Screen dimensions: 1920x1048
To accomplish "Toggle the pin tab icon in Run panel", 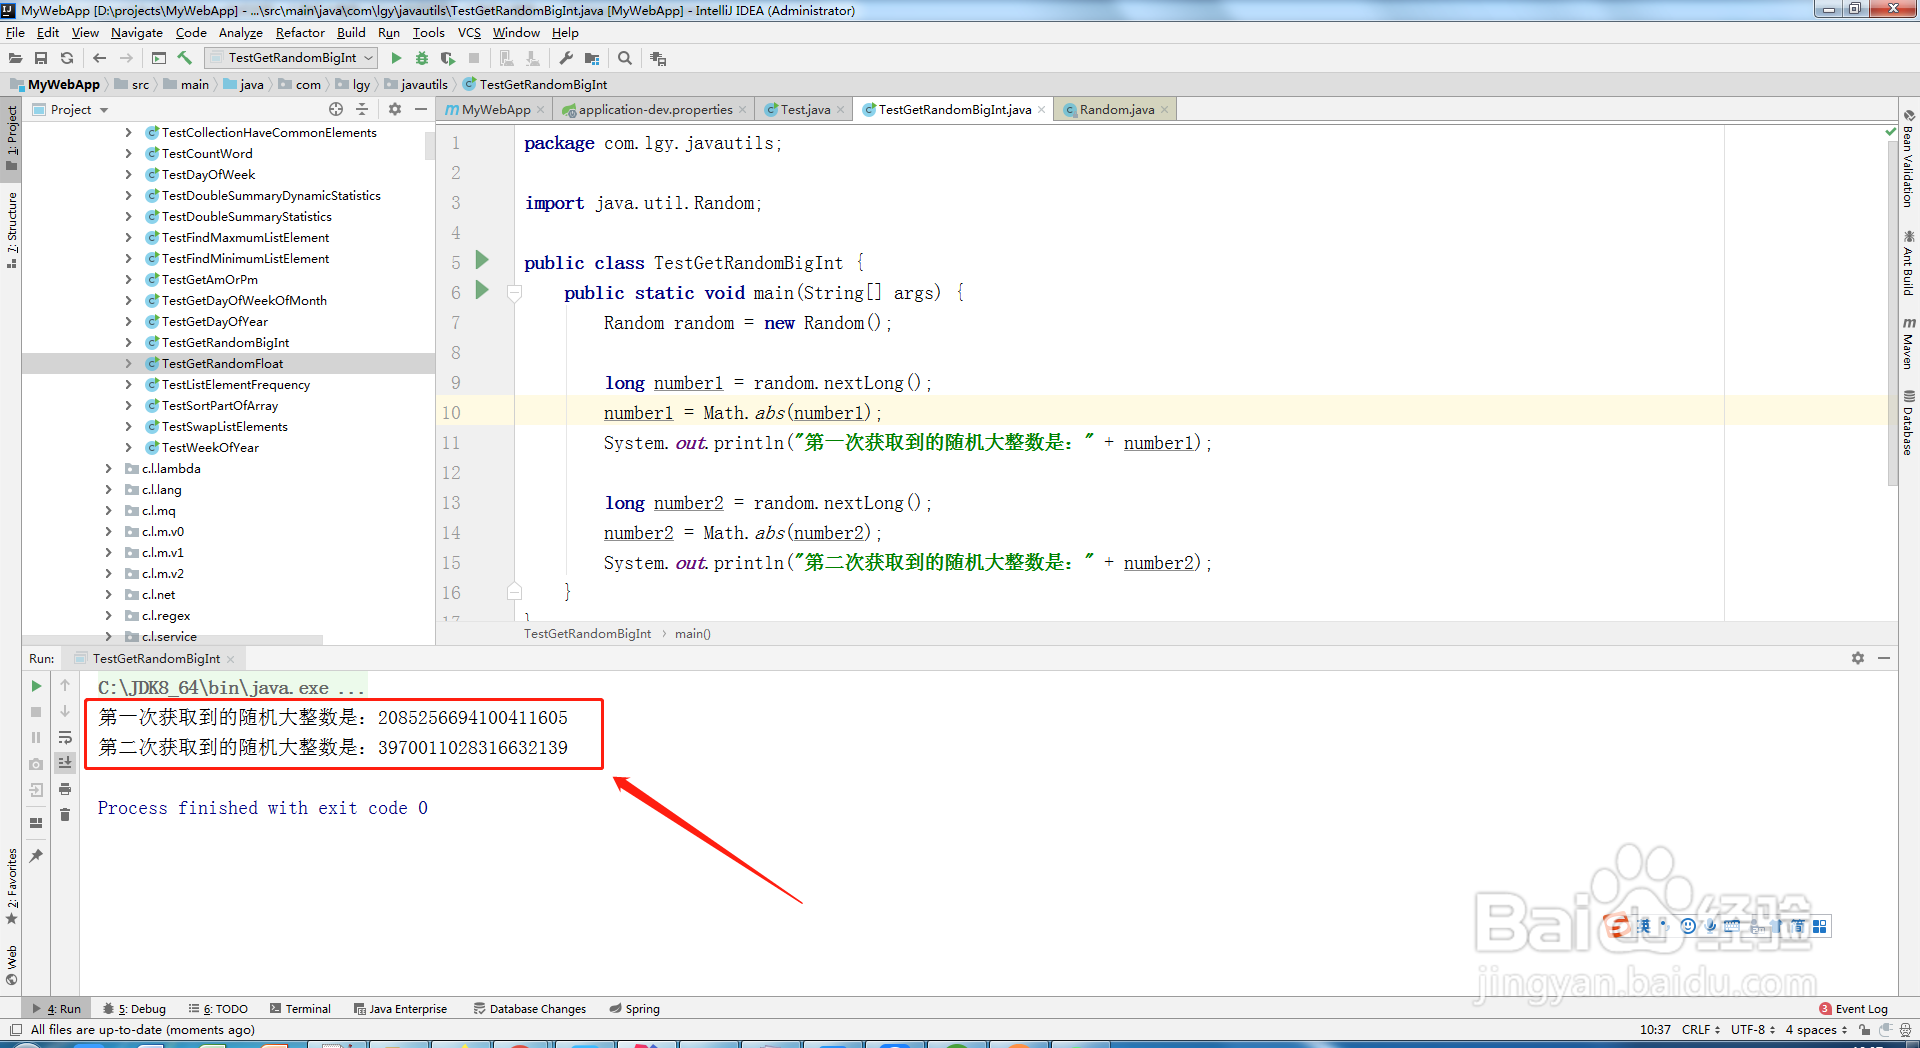I will click(36, 856).
